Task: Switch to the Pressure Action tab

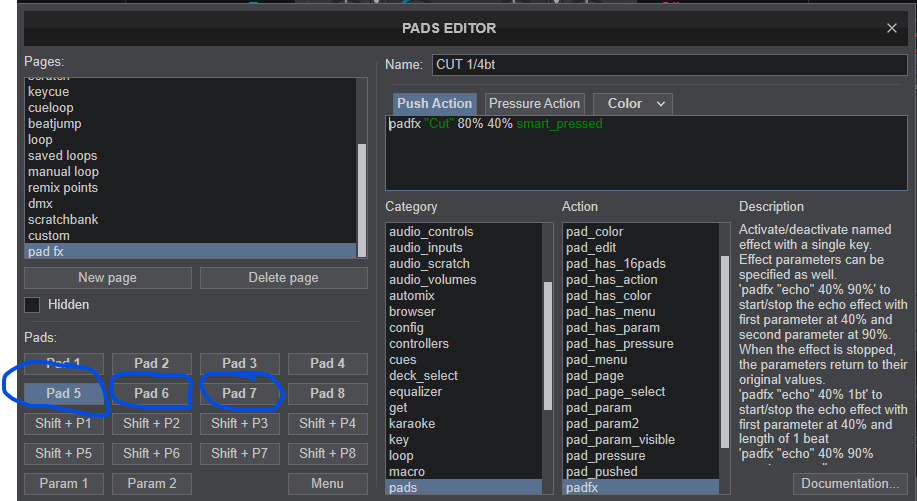Action: (x=534, y=104)
